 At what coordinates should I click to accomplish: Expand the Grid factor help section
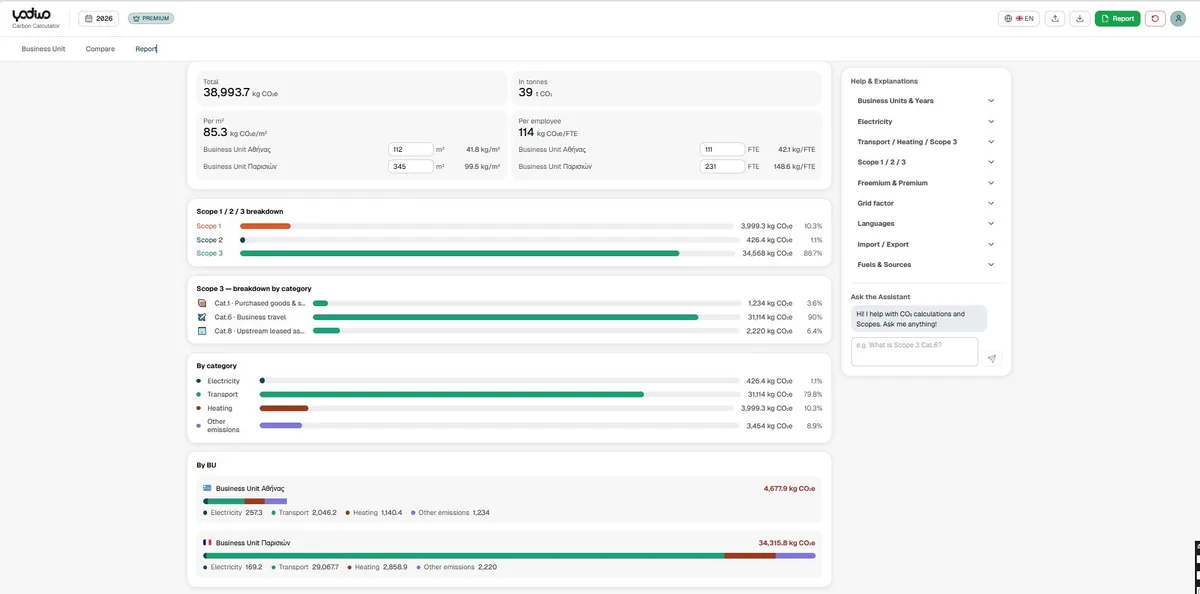(926, 203)
